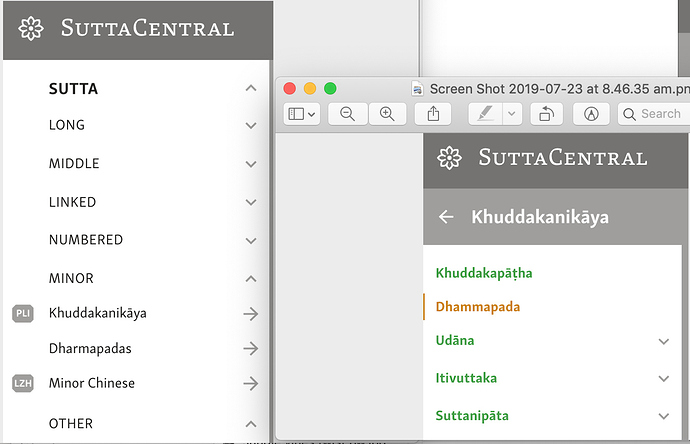Go back with arrow beside Khuddakanikāya header
Image resolution: width=690 pixels, height=444 pixels.
[446, 216]
